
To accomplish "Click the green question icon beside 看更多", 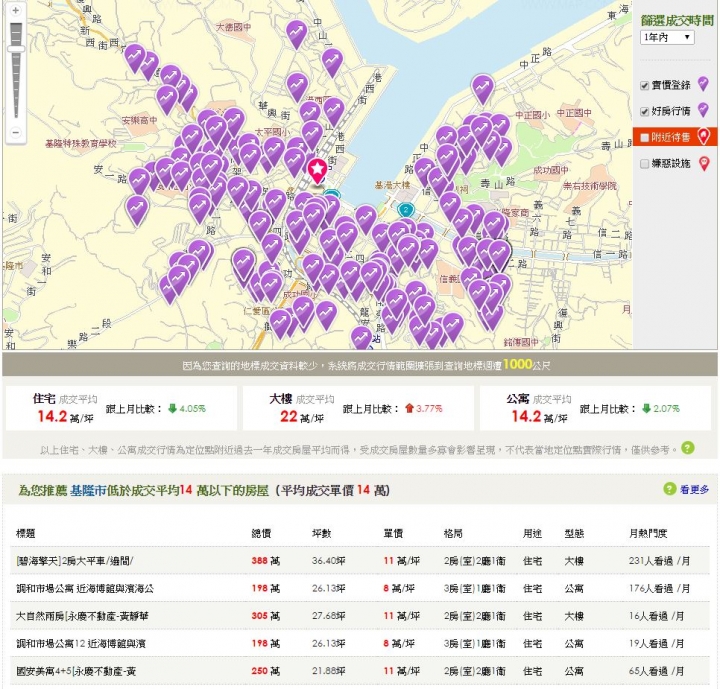I will 669,489.
